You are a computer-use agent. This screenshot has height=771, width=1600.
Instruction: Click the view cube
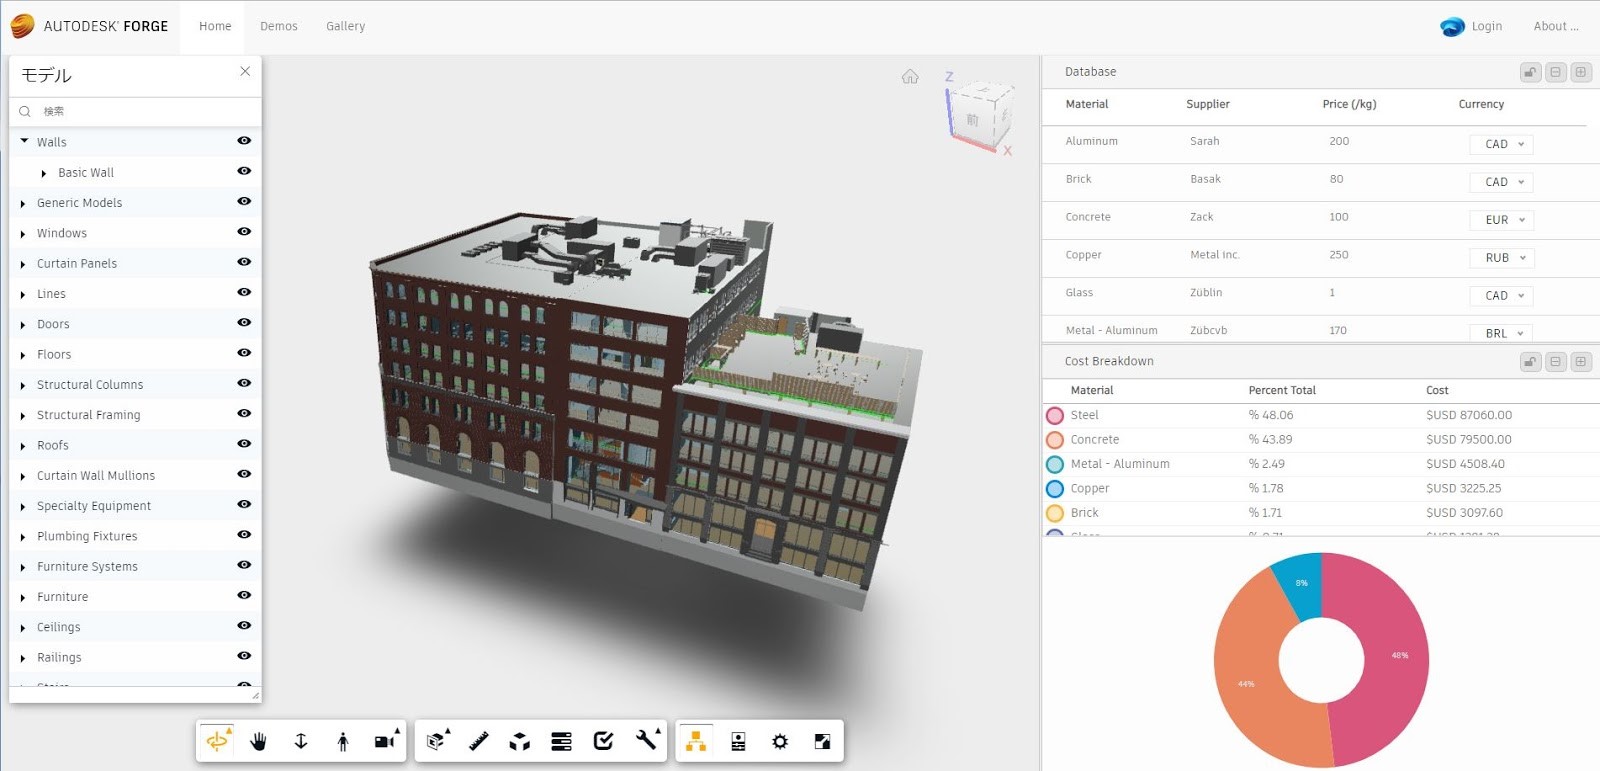coord(980,117)
